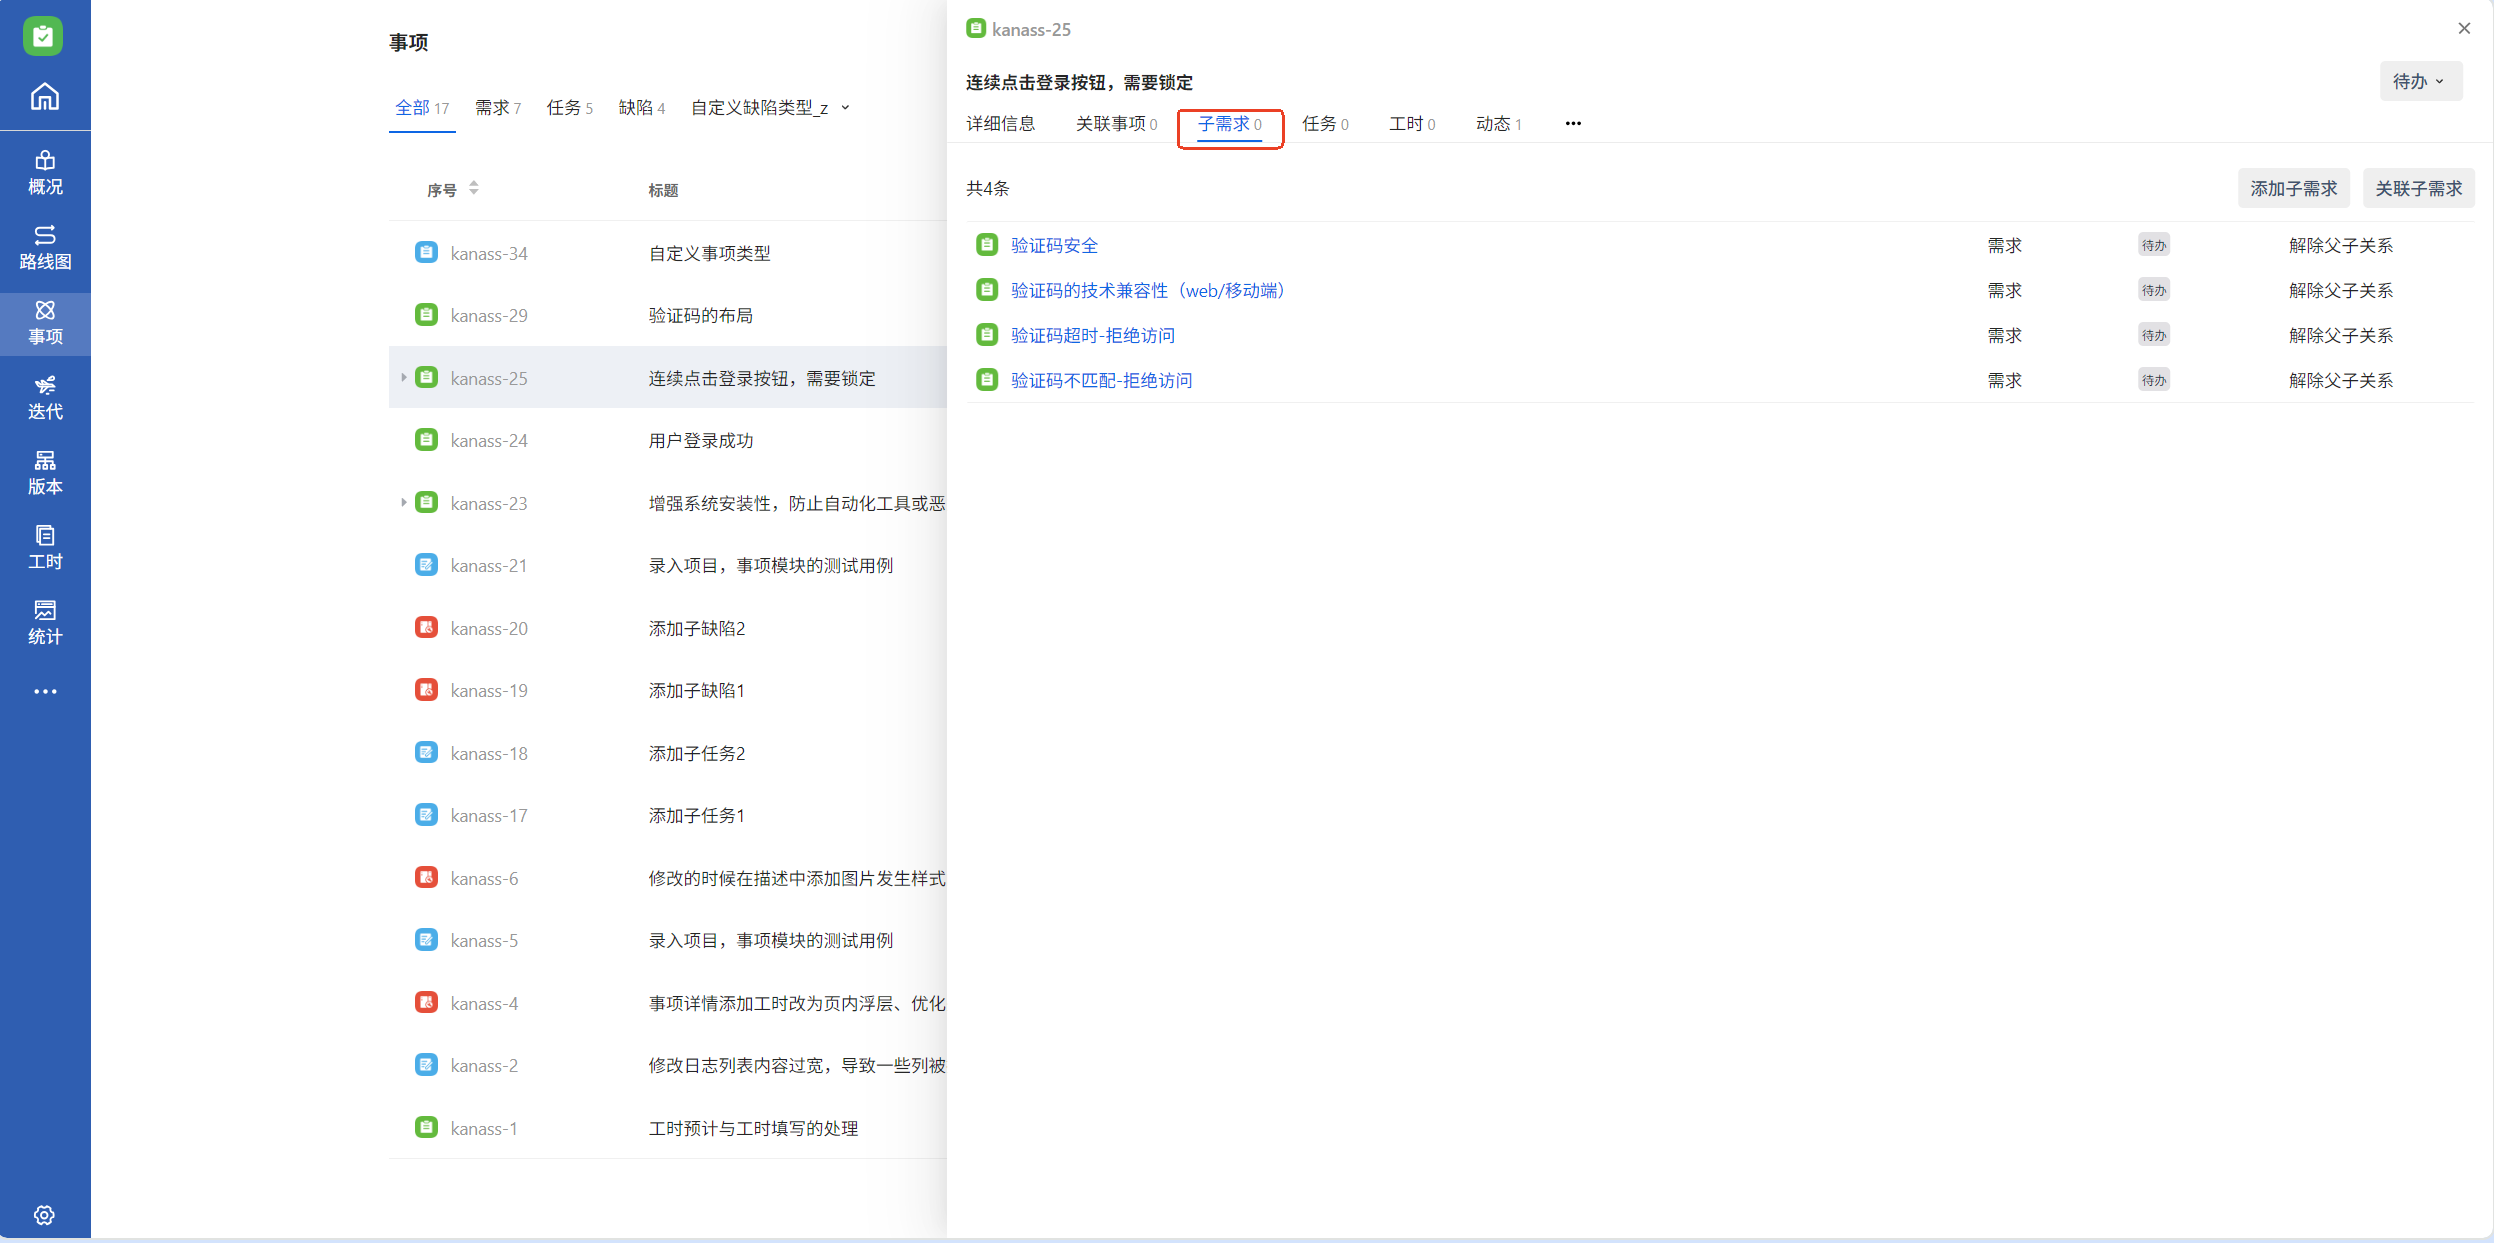Filter list by 缺陷 tab

tap(641, 107)
